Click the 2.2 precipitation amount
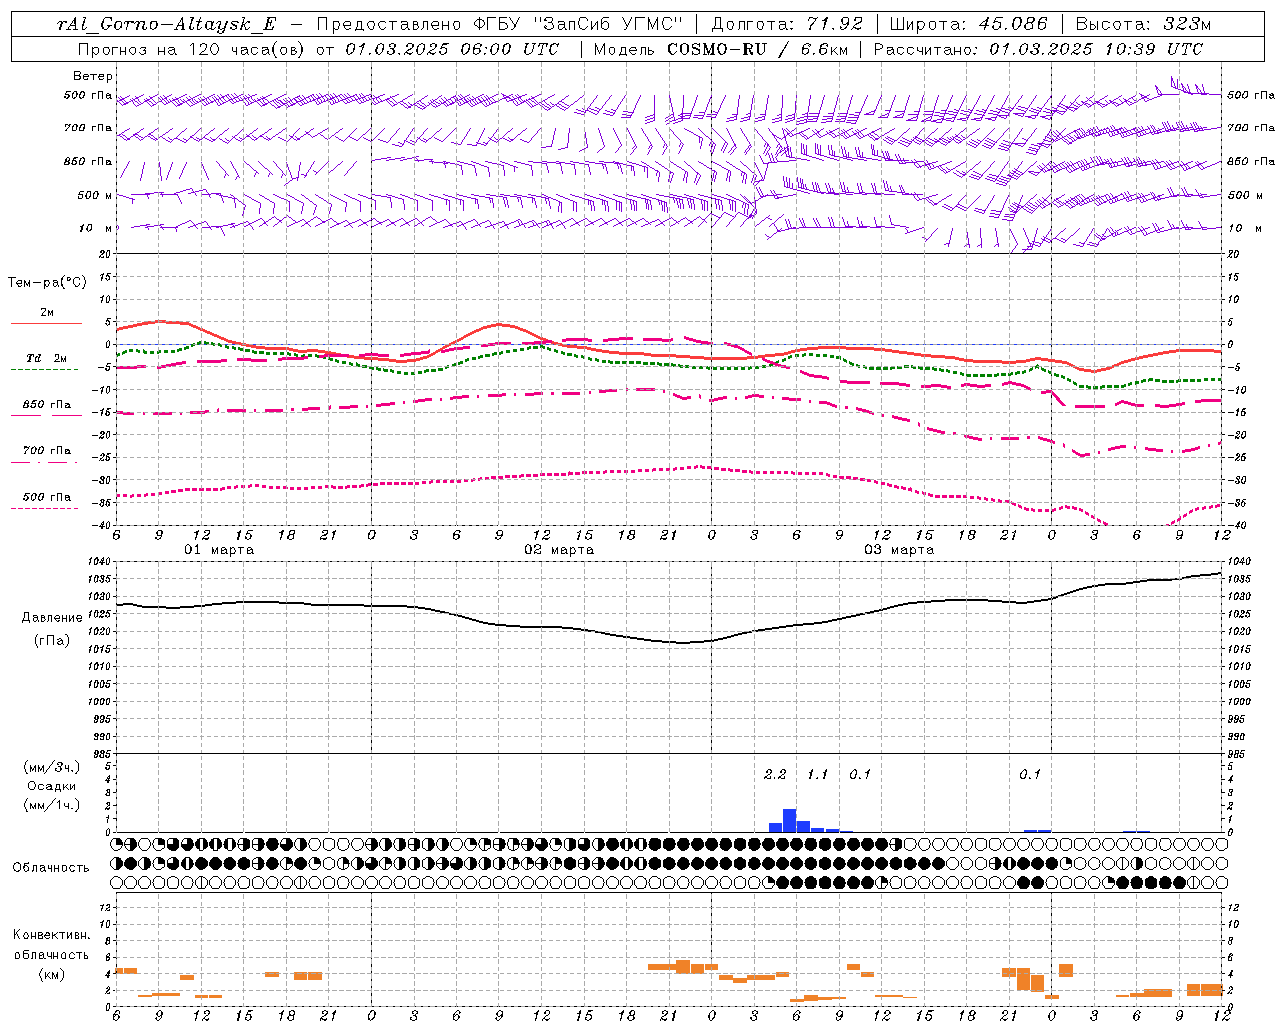The image size is (1280, 1024). [x=775, y=774]
